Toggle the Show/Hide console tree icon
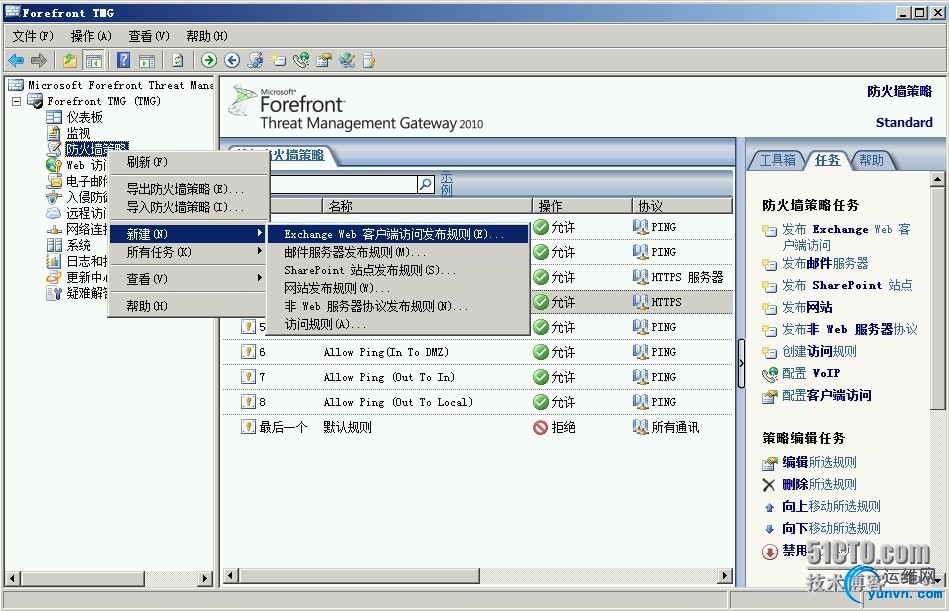This screenshot has height=611, width=949. click(93, 60)
